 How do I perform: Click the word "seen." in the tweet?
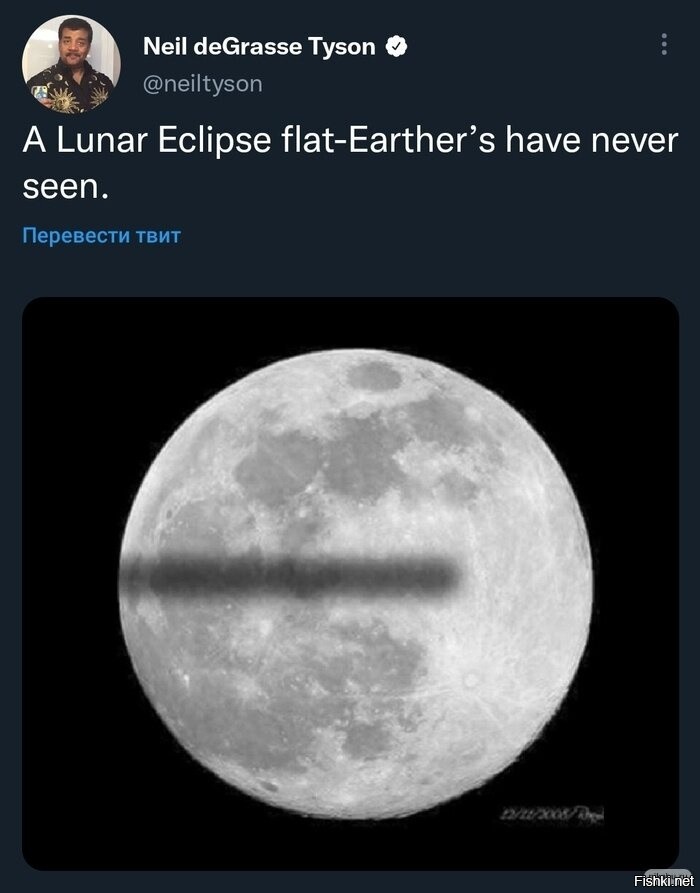(63, 185)
